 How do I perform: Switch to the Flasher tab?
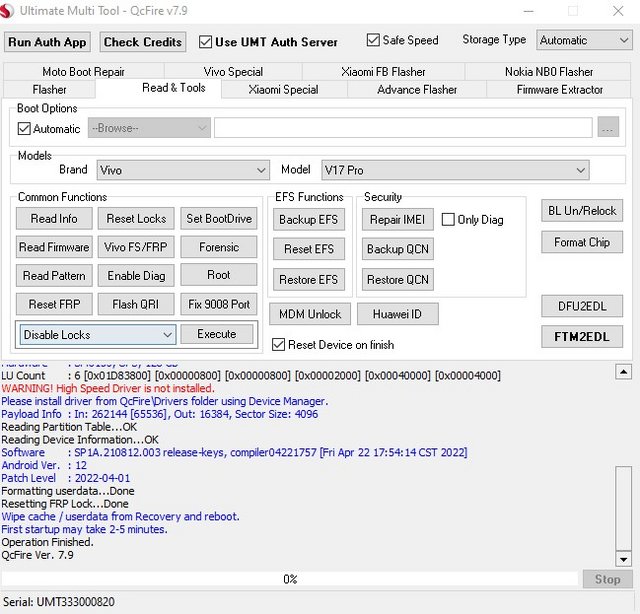[49, 89]
